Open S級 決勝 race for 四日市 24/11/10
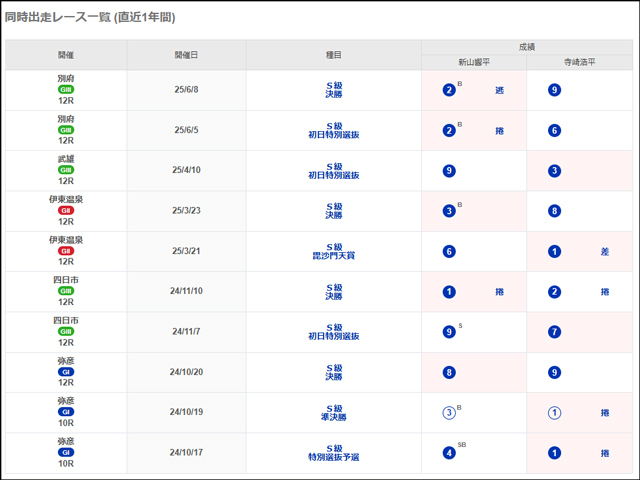 (335, 292)
